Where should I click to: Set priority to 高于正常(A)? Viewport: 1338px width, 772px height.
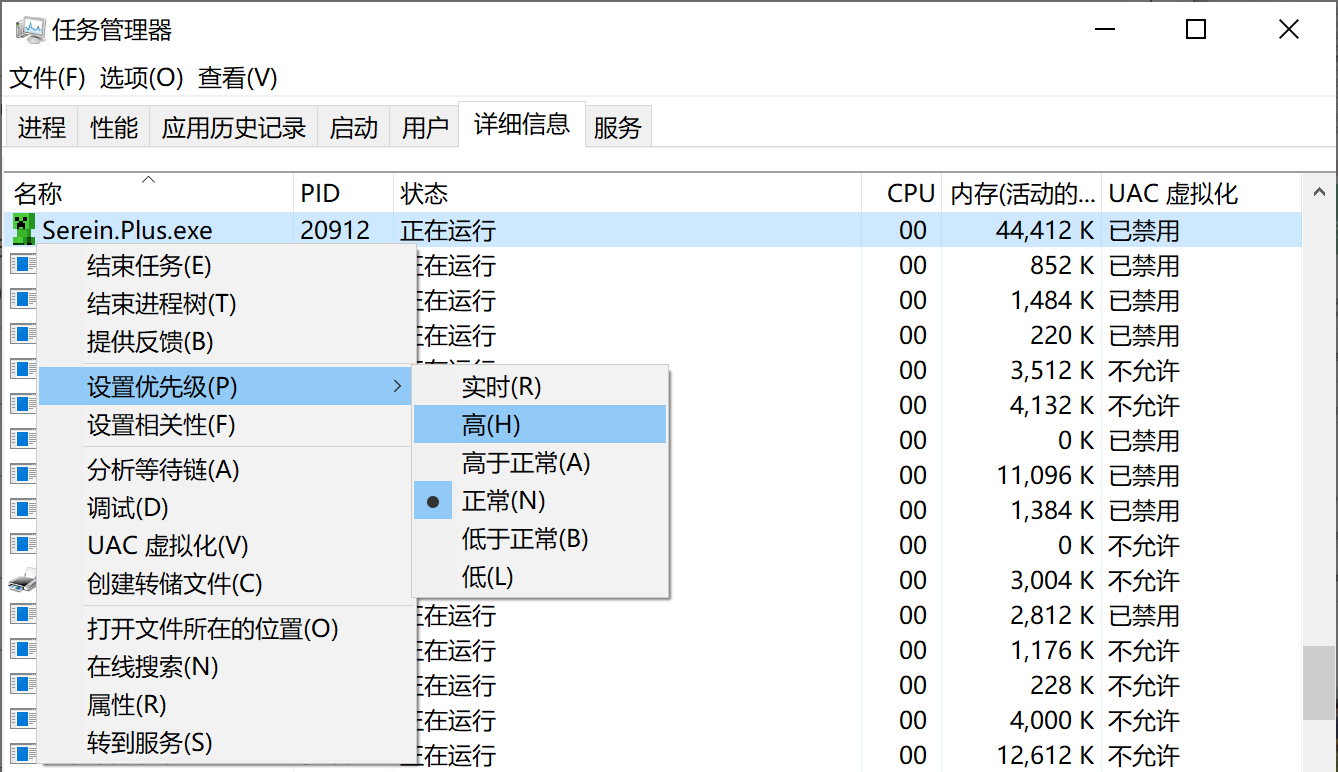pos(540,463)
